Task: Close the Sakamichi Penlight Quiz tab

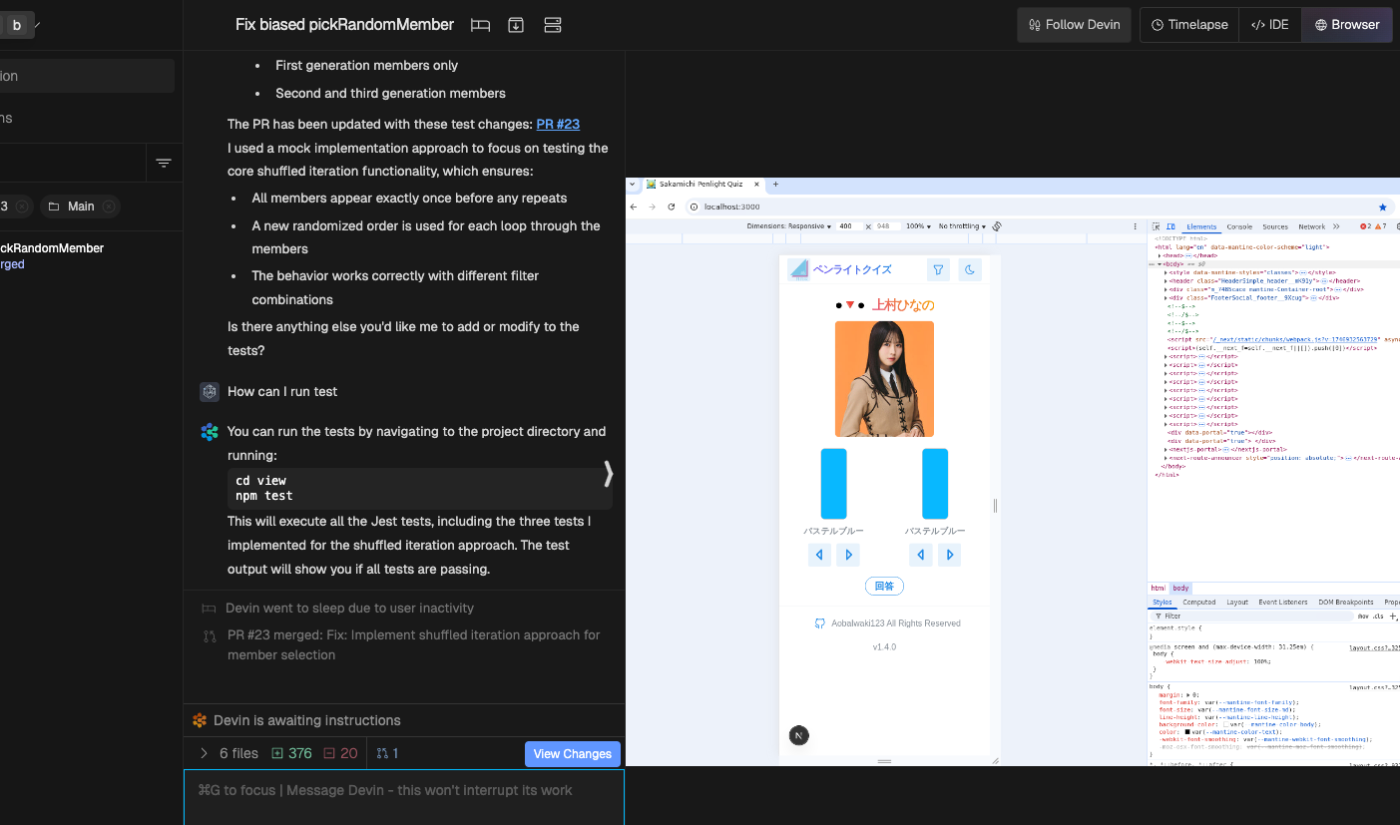Action: click(755, 184)
